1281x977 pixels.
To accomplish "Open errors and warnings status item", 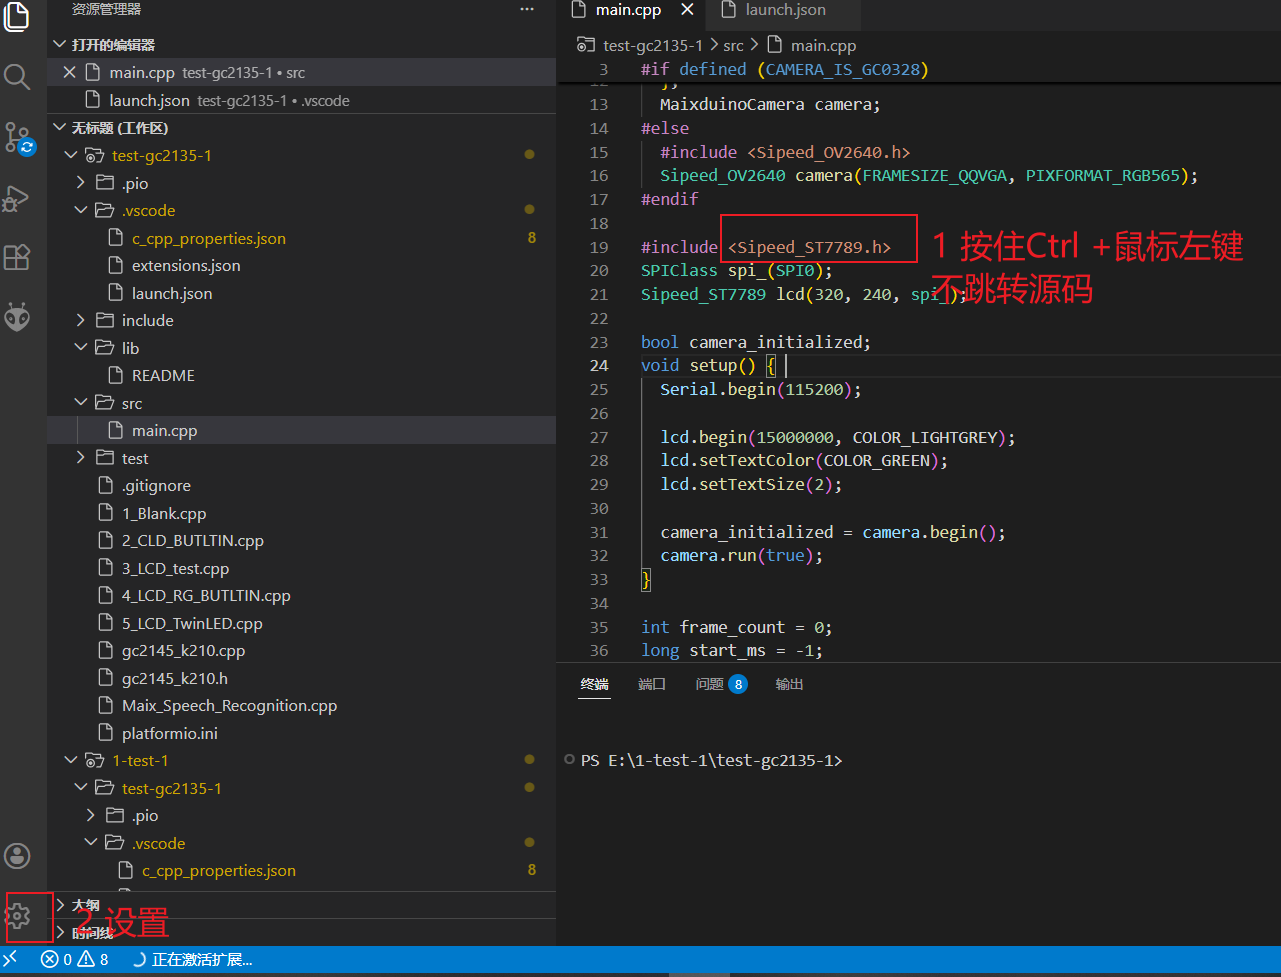I will (x=75, y=959).
